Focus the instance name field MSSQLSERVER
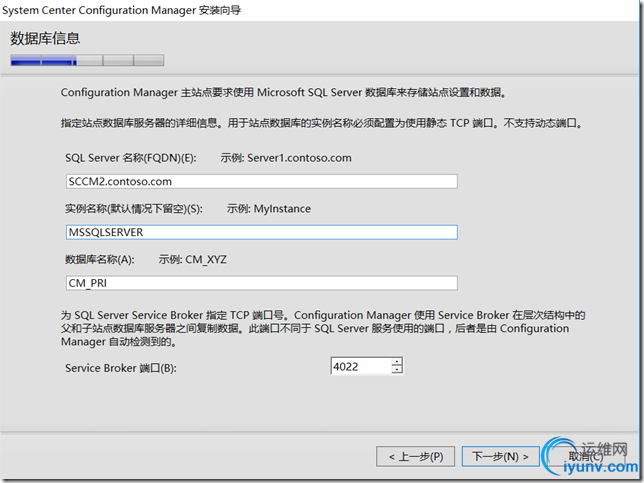The width and height of the screenshot is (644, 483). 262,232
